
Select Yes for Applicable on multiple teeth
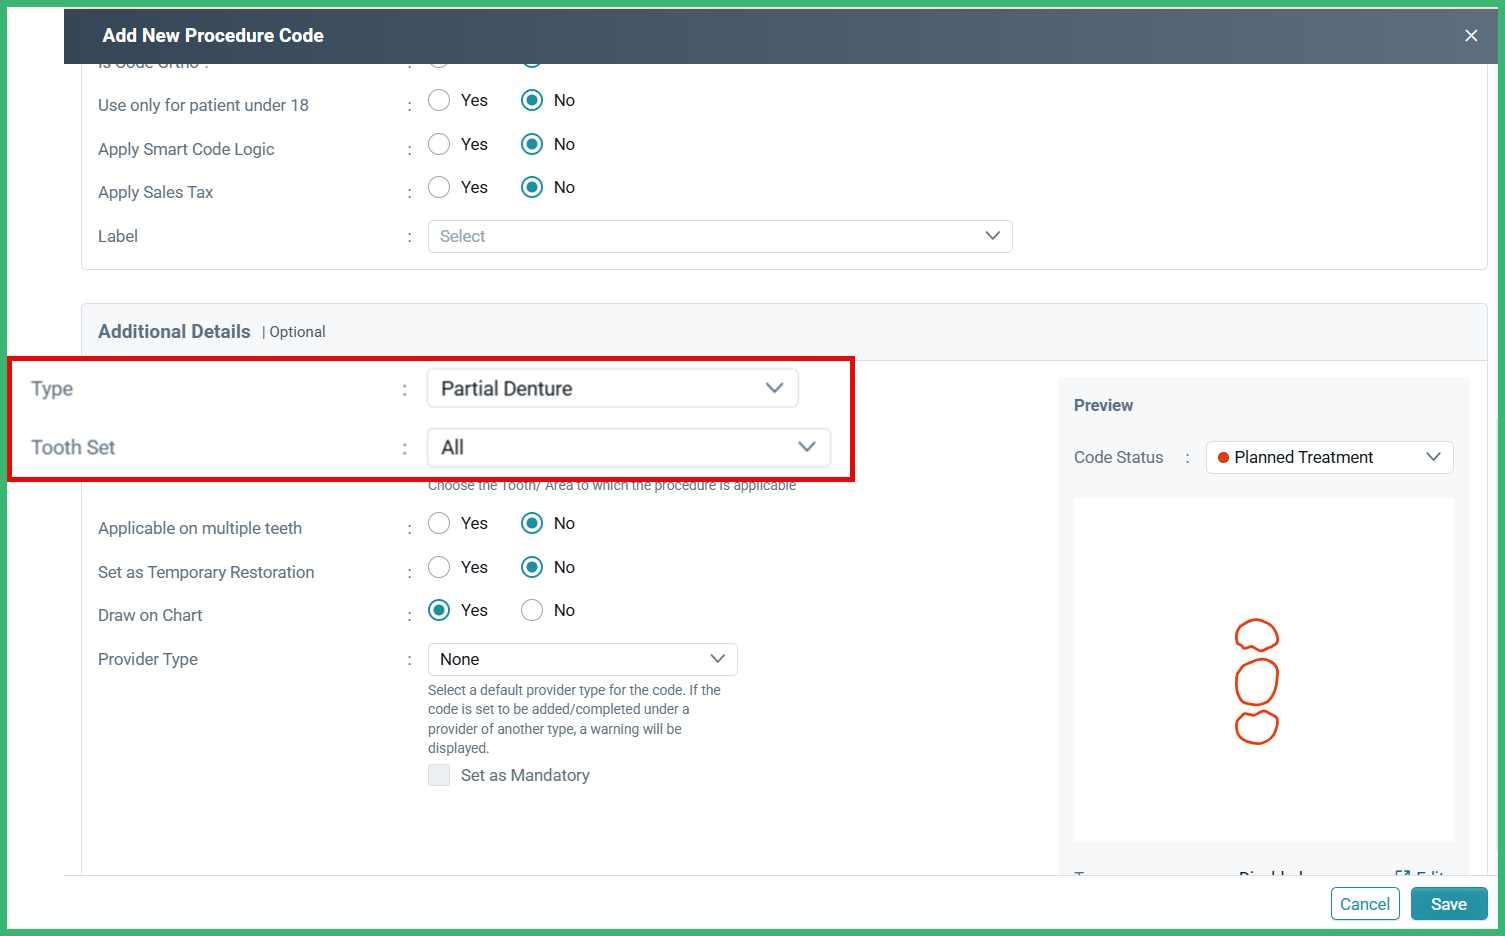[x=439, y=523]
